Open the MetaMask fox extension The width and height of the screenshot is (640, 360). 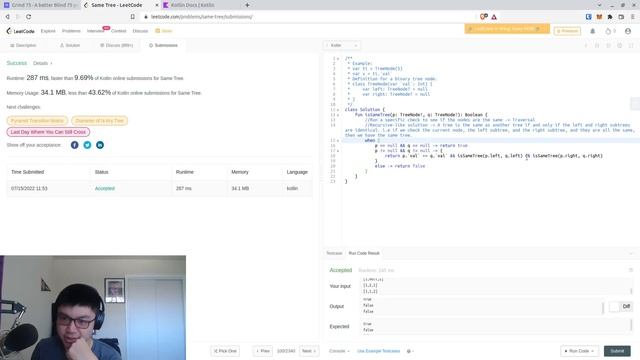[599, 17]
